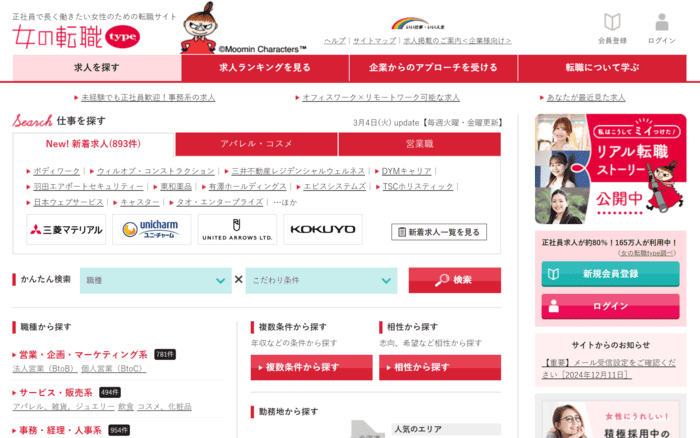The height and width of the screenshot is (438, 700).
Task: Open the サービス・販売系 category
Action: coord(56,392)
